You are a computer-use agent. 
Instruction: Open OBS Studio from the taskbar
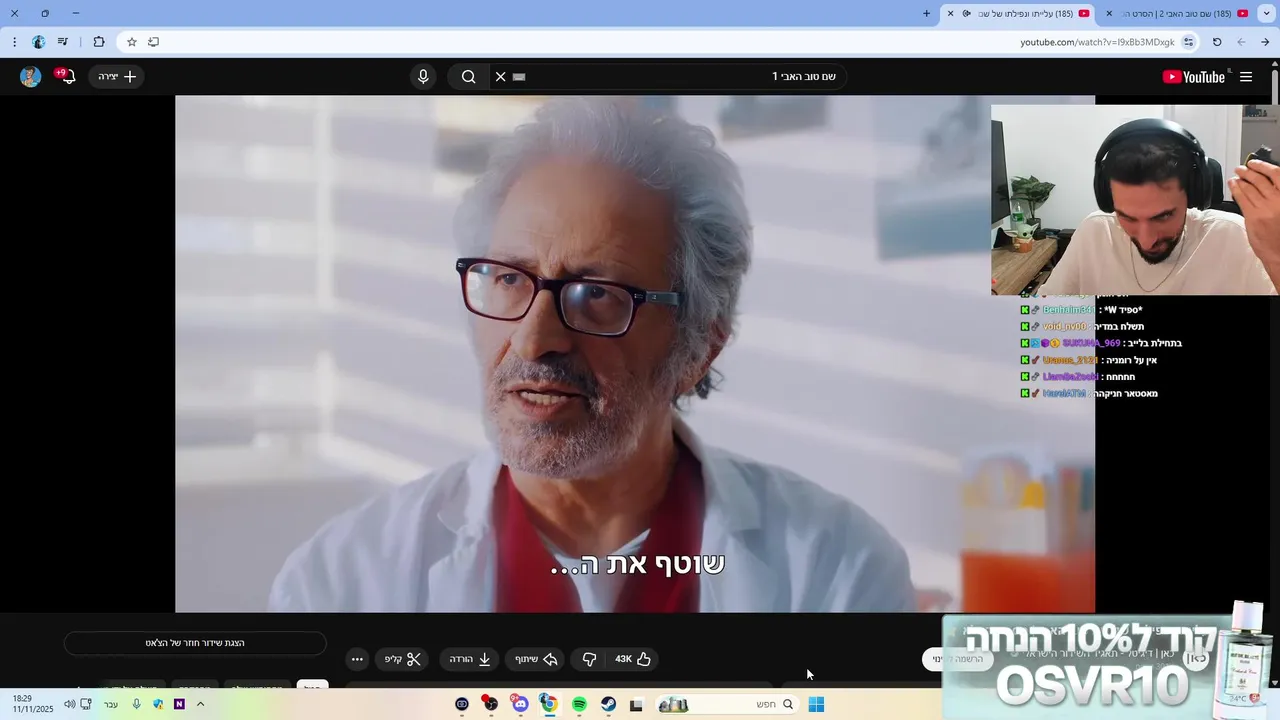click(x=490, y=705)
